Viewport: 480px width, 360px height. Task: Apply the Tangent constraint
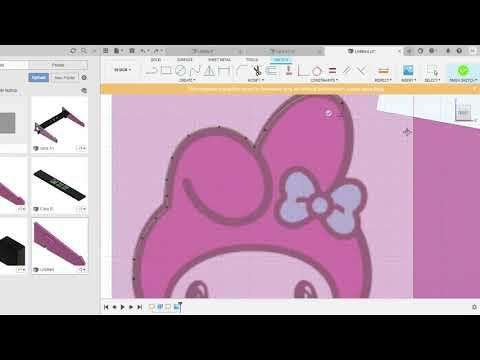[x=317, y=70]
